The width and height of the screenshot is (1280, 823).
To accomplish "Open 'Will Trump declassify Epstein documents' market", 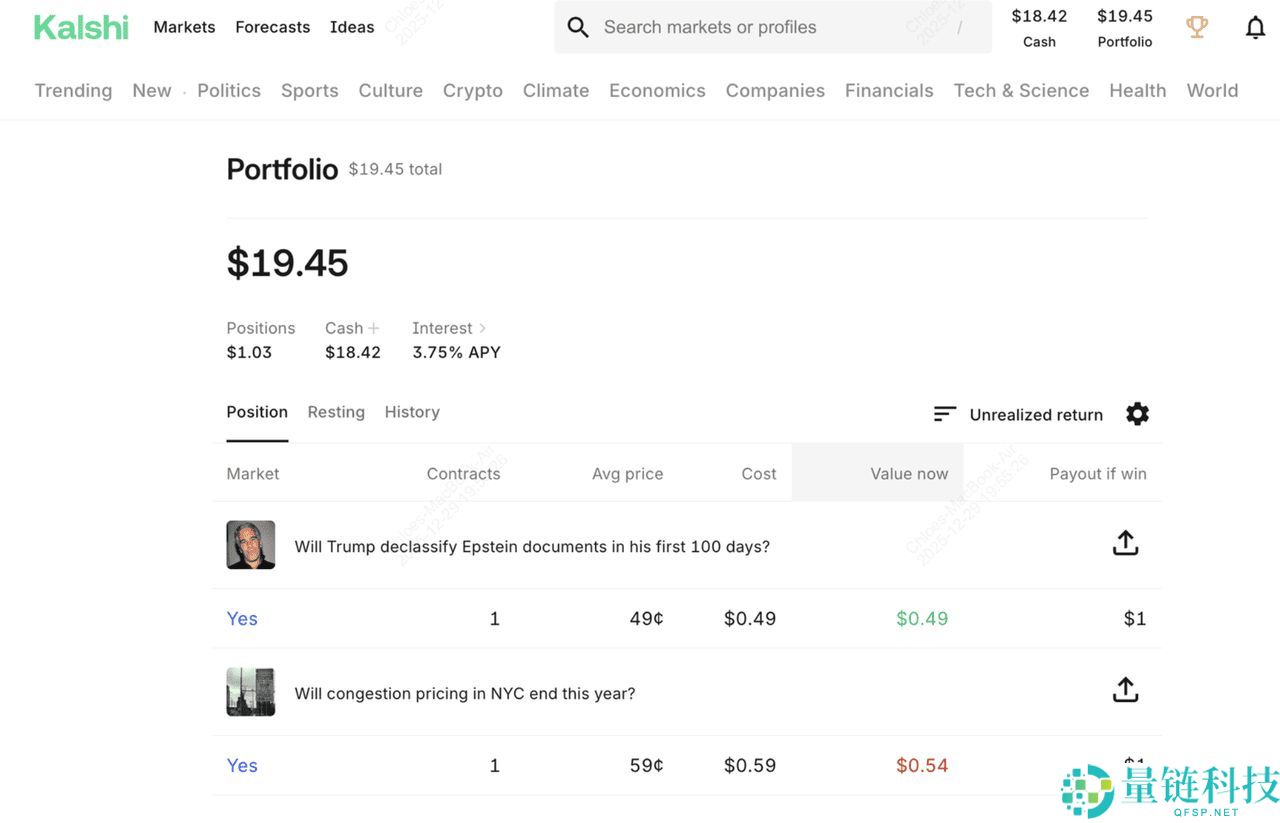I will [x=532, y=547].
